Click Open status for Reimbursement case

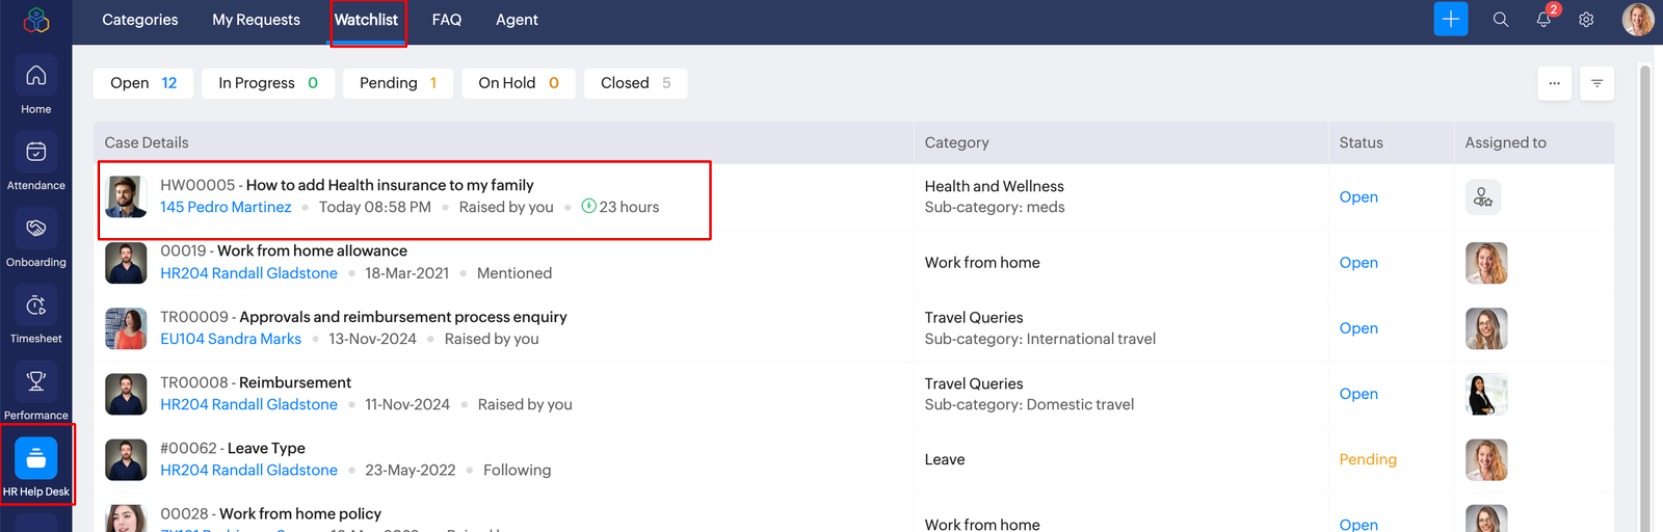click(1358, 394)
